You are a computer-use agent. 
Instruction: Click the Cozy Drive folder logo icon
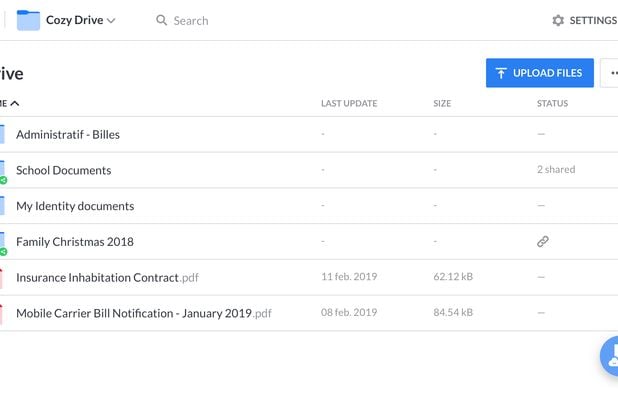point(28,20)
